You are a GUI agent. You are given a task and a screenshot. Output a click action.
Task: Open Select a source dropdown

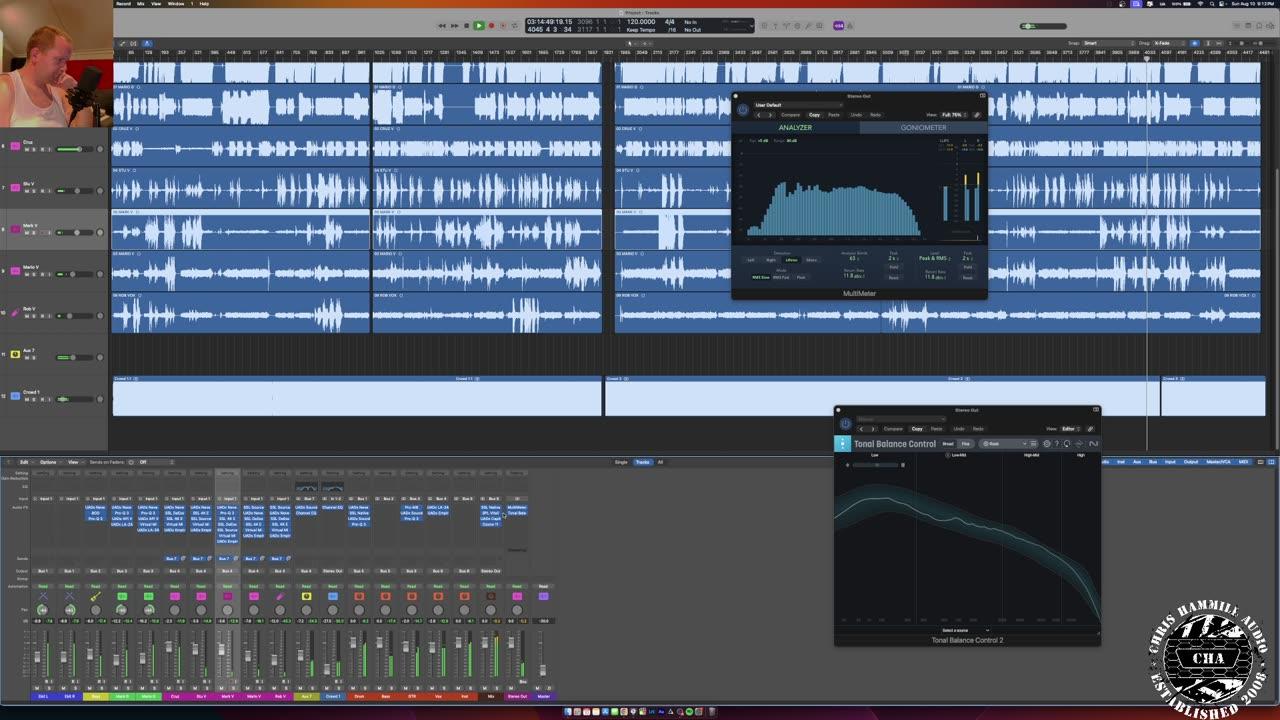966,630
